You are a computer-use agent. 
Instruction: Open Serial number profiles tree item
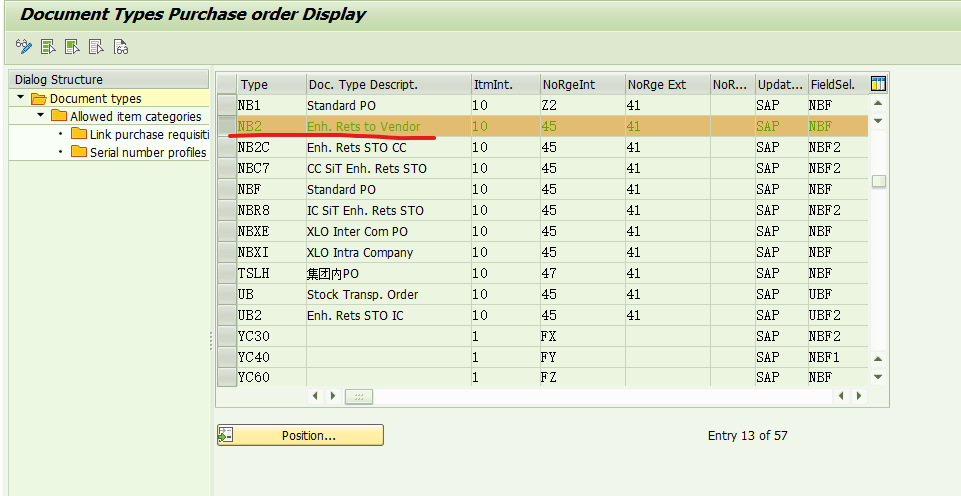click(x=148, y=152)
